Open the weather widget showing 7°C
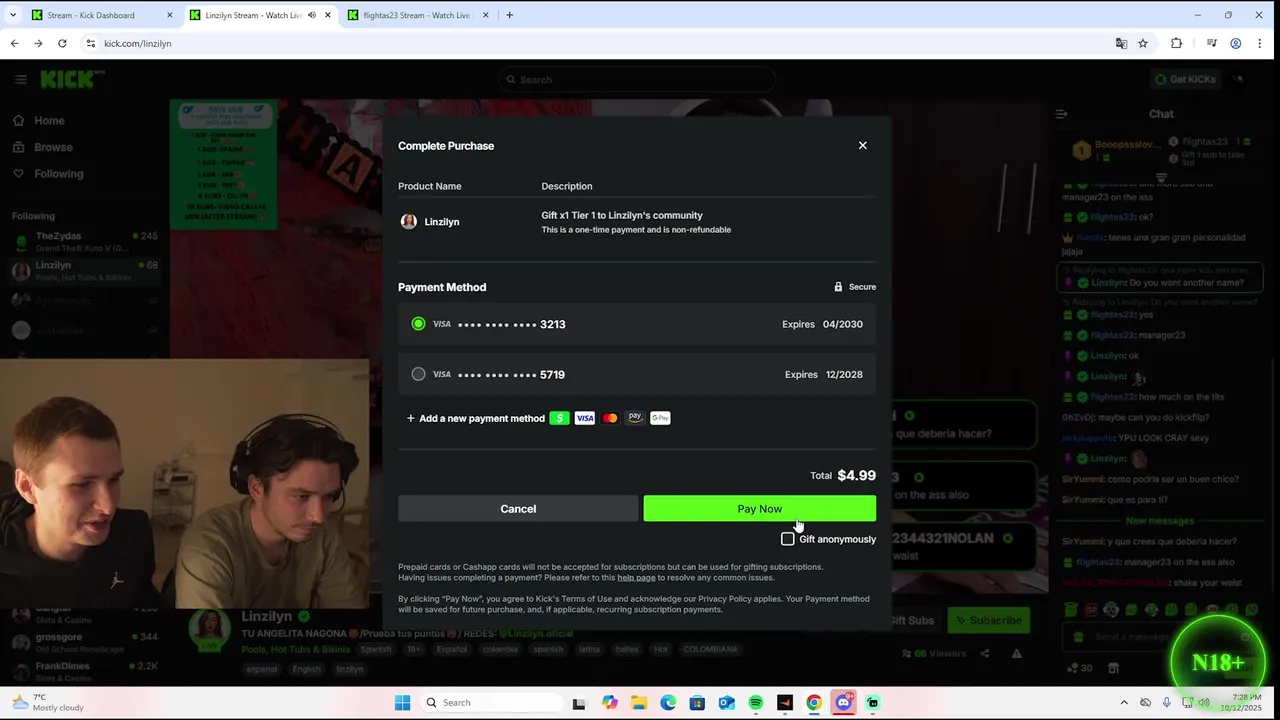 coord(48,702)
